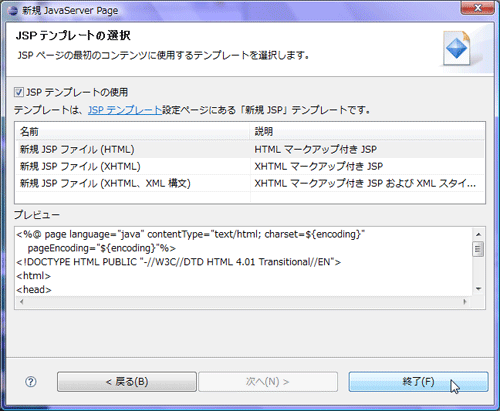Click the <html> line in preview
Image resolution: width=500 pixels, height=411 pixels.
point(33,276)
